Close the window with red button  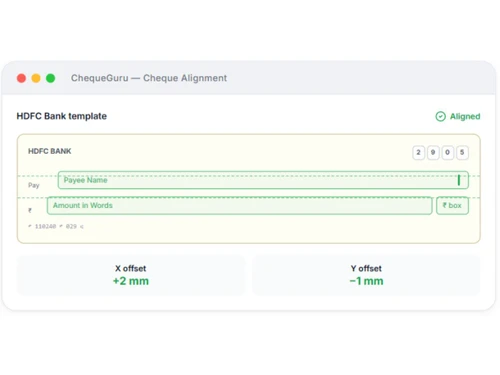(21, 78)
